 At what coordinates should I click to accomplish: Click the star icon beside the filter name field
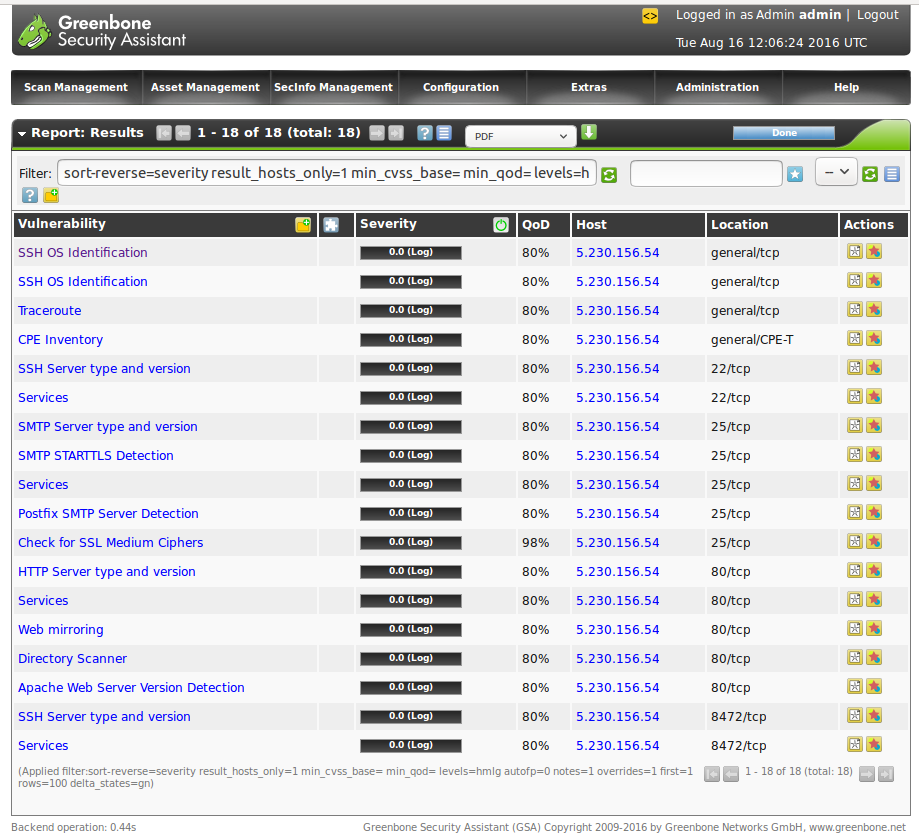click(795, 174)
